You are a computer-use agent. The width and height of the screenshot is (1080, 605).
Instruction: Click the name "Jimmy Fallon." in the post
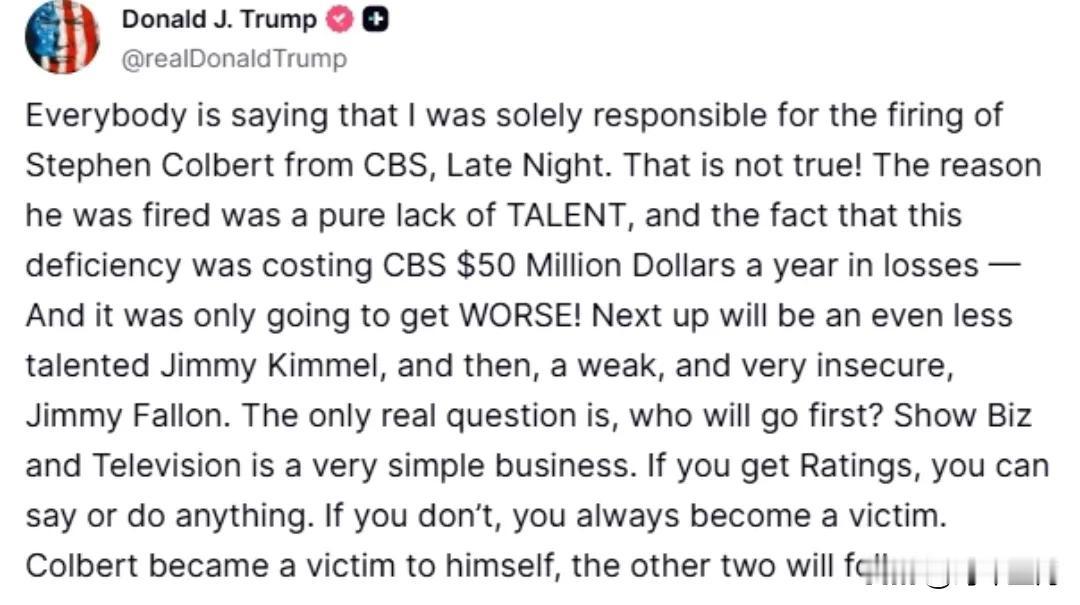coord(128,416)
